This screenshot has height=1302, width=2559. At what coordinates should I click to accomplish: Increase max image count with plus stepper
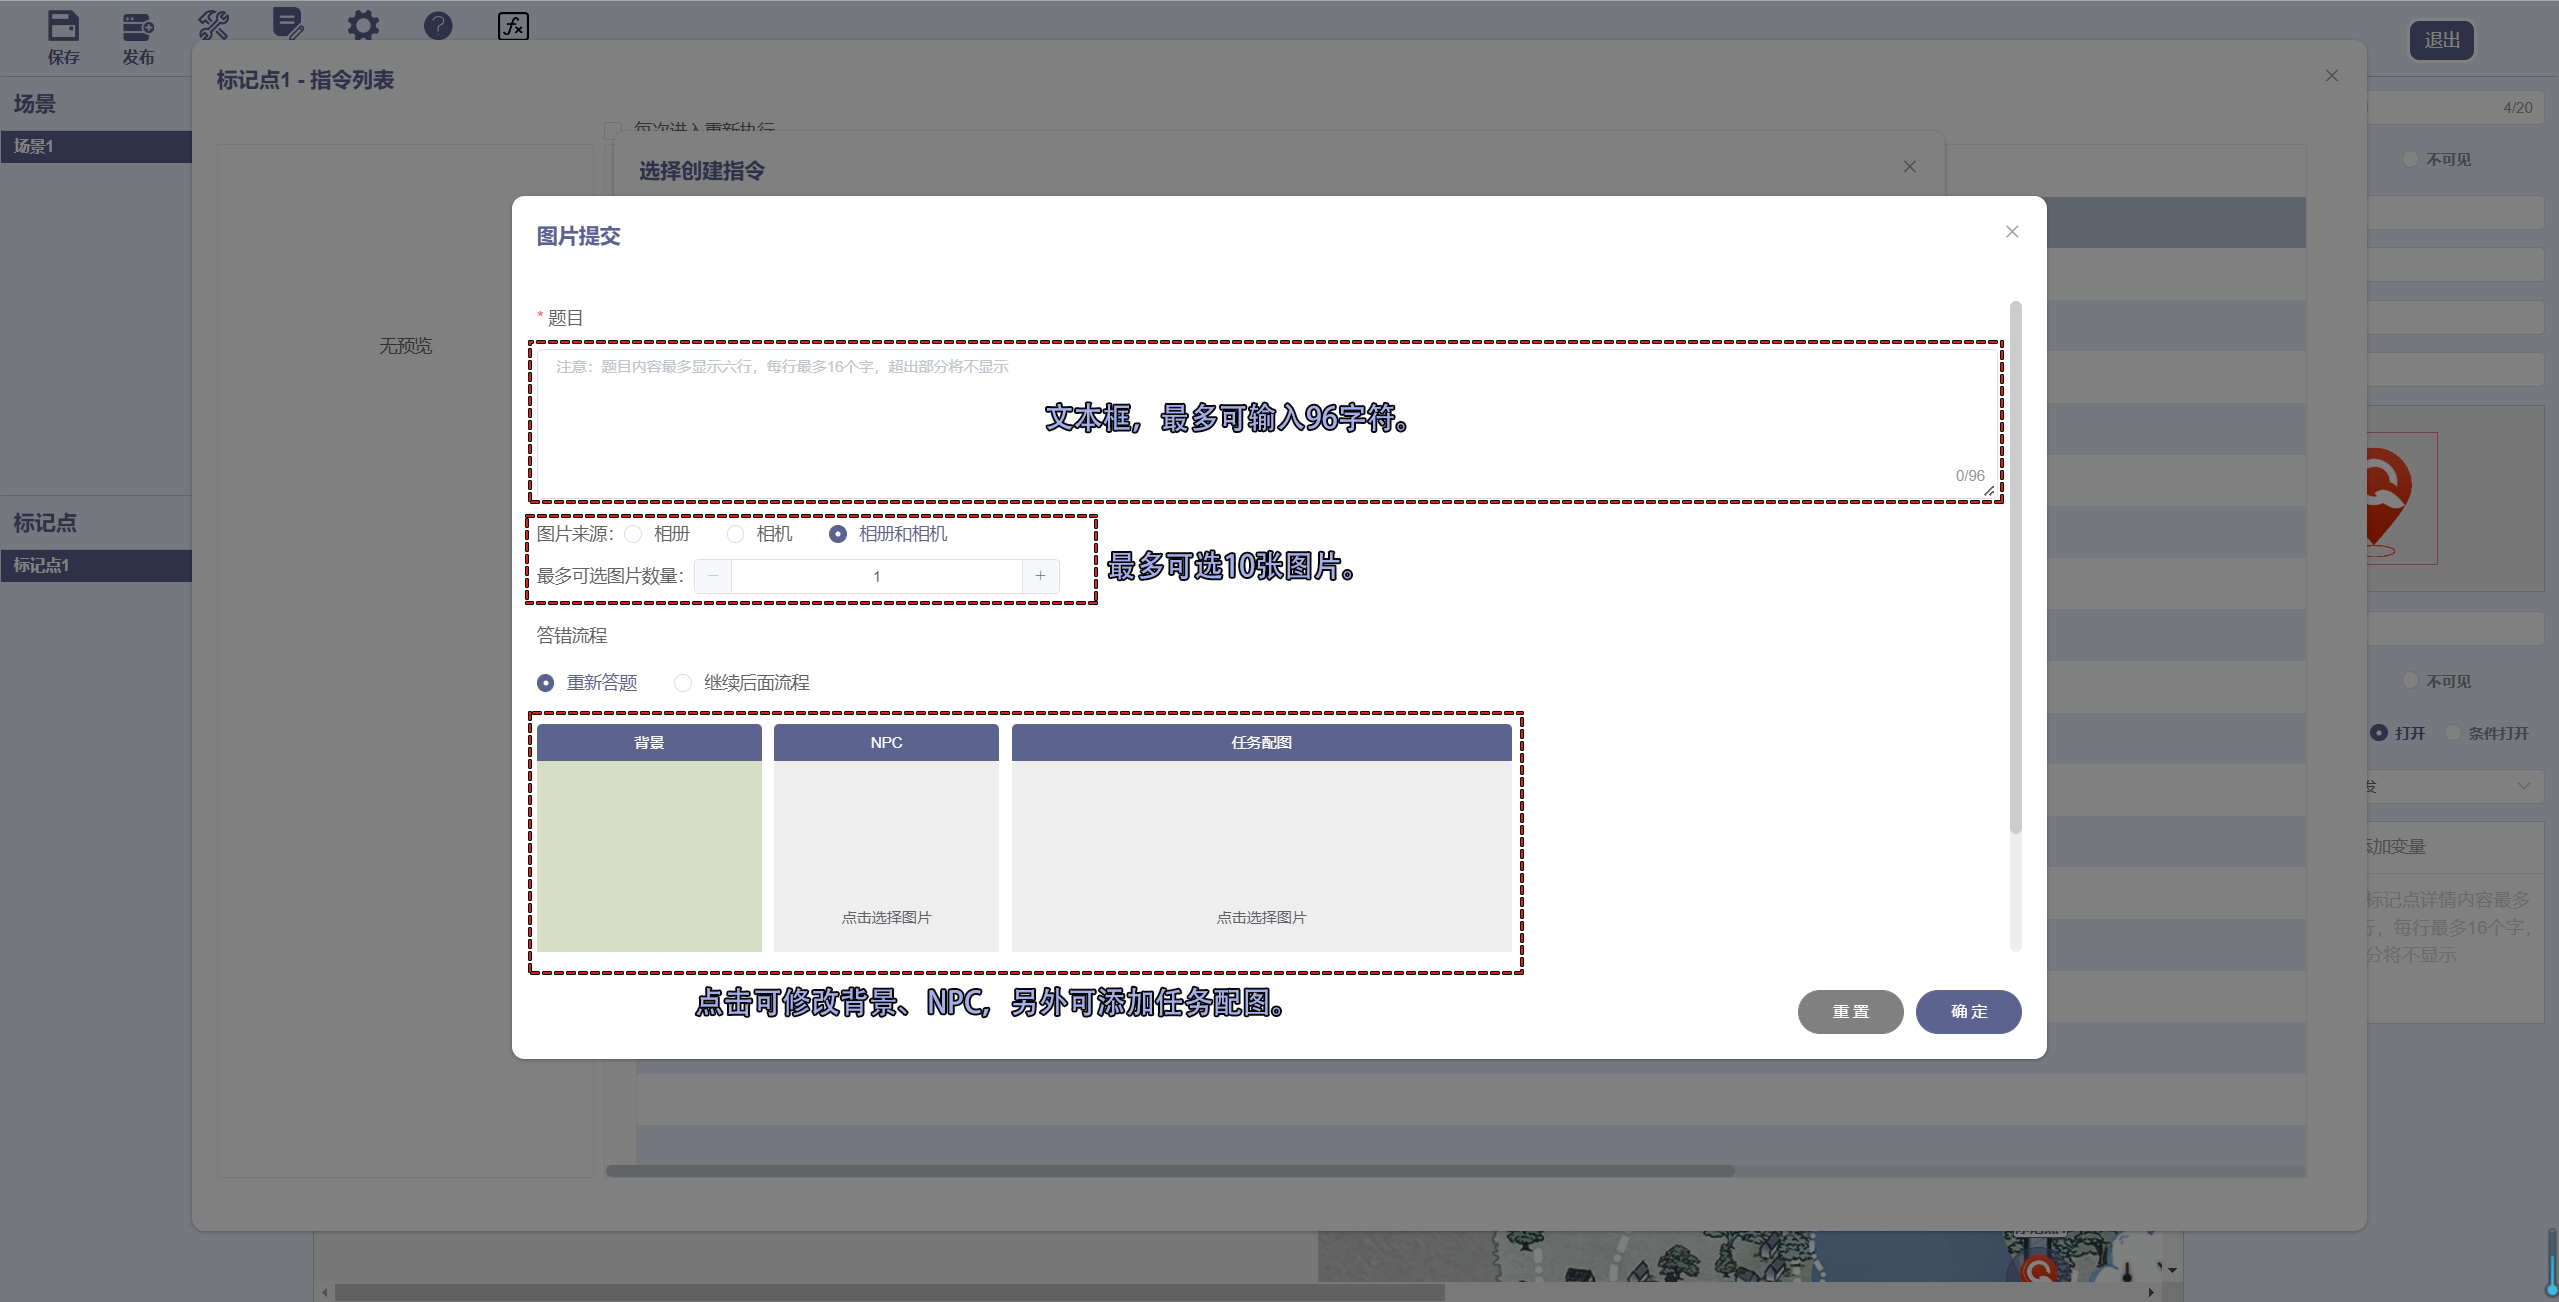(1040, 576)
